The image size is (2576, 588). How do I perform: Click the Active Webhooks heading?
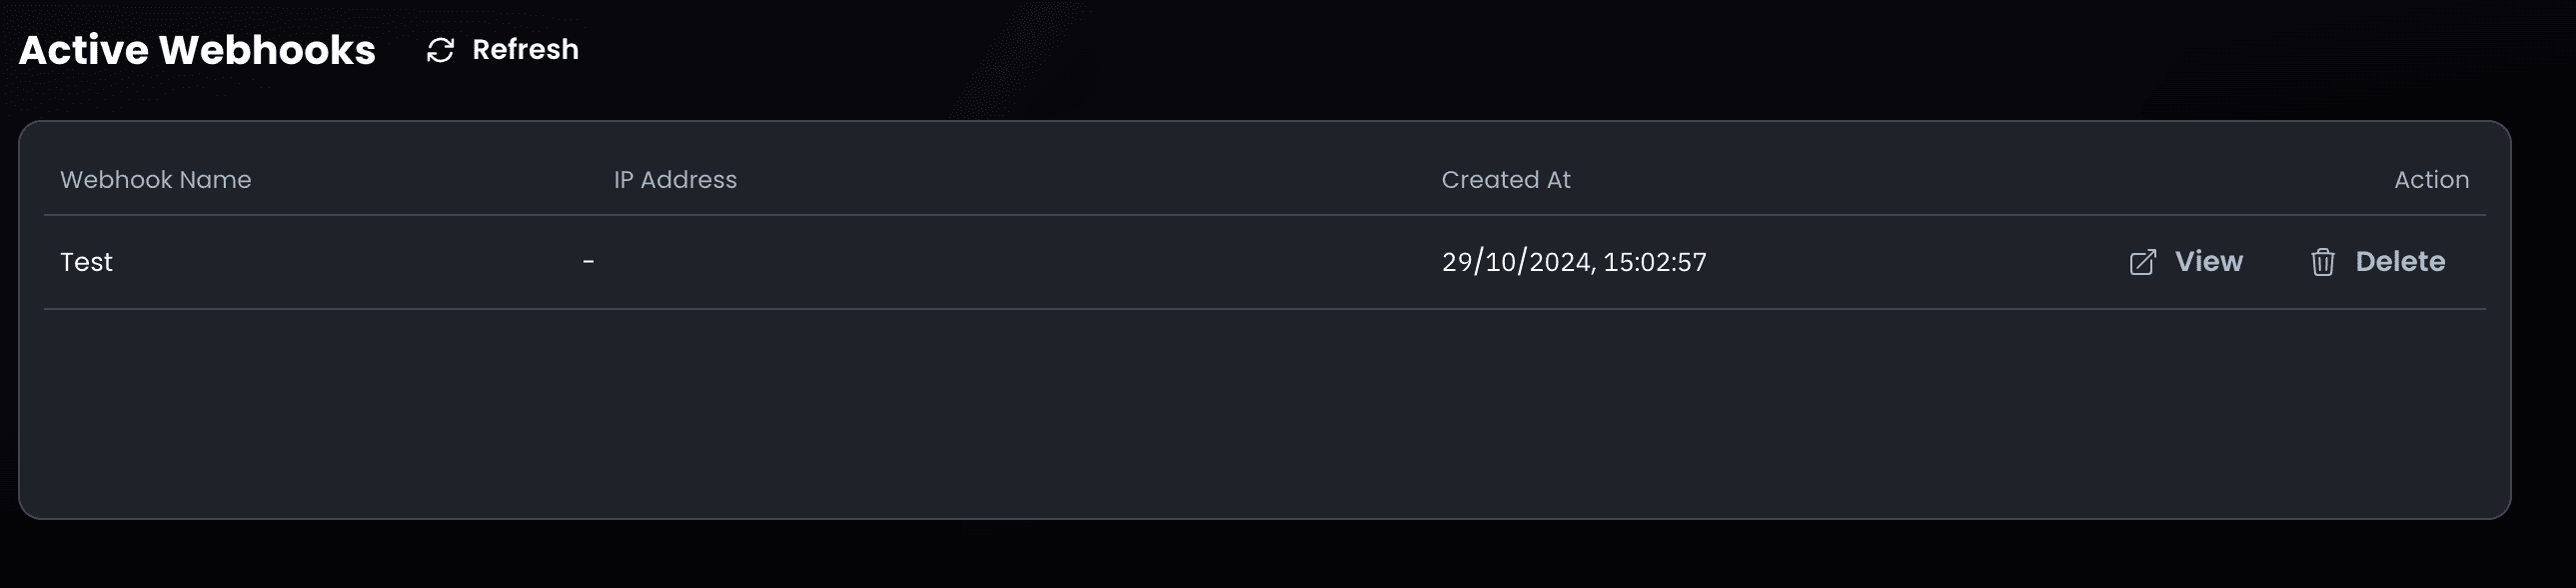click(x=197, y=50)
